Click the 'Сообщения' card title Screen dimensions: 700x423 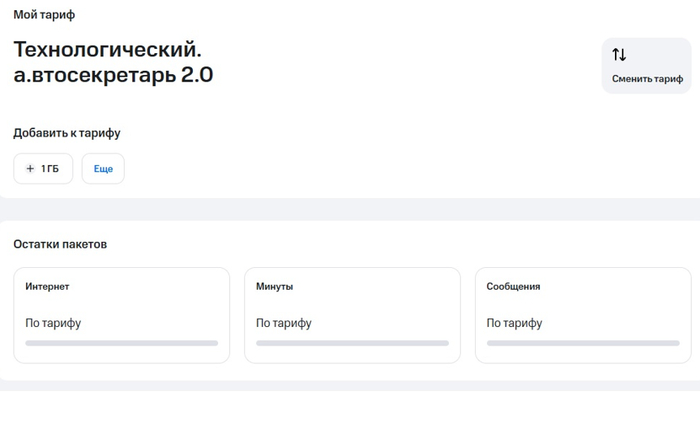[x=513, y=286]
